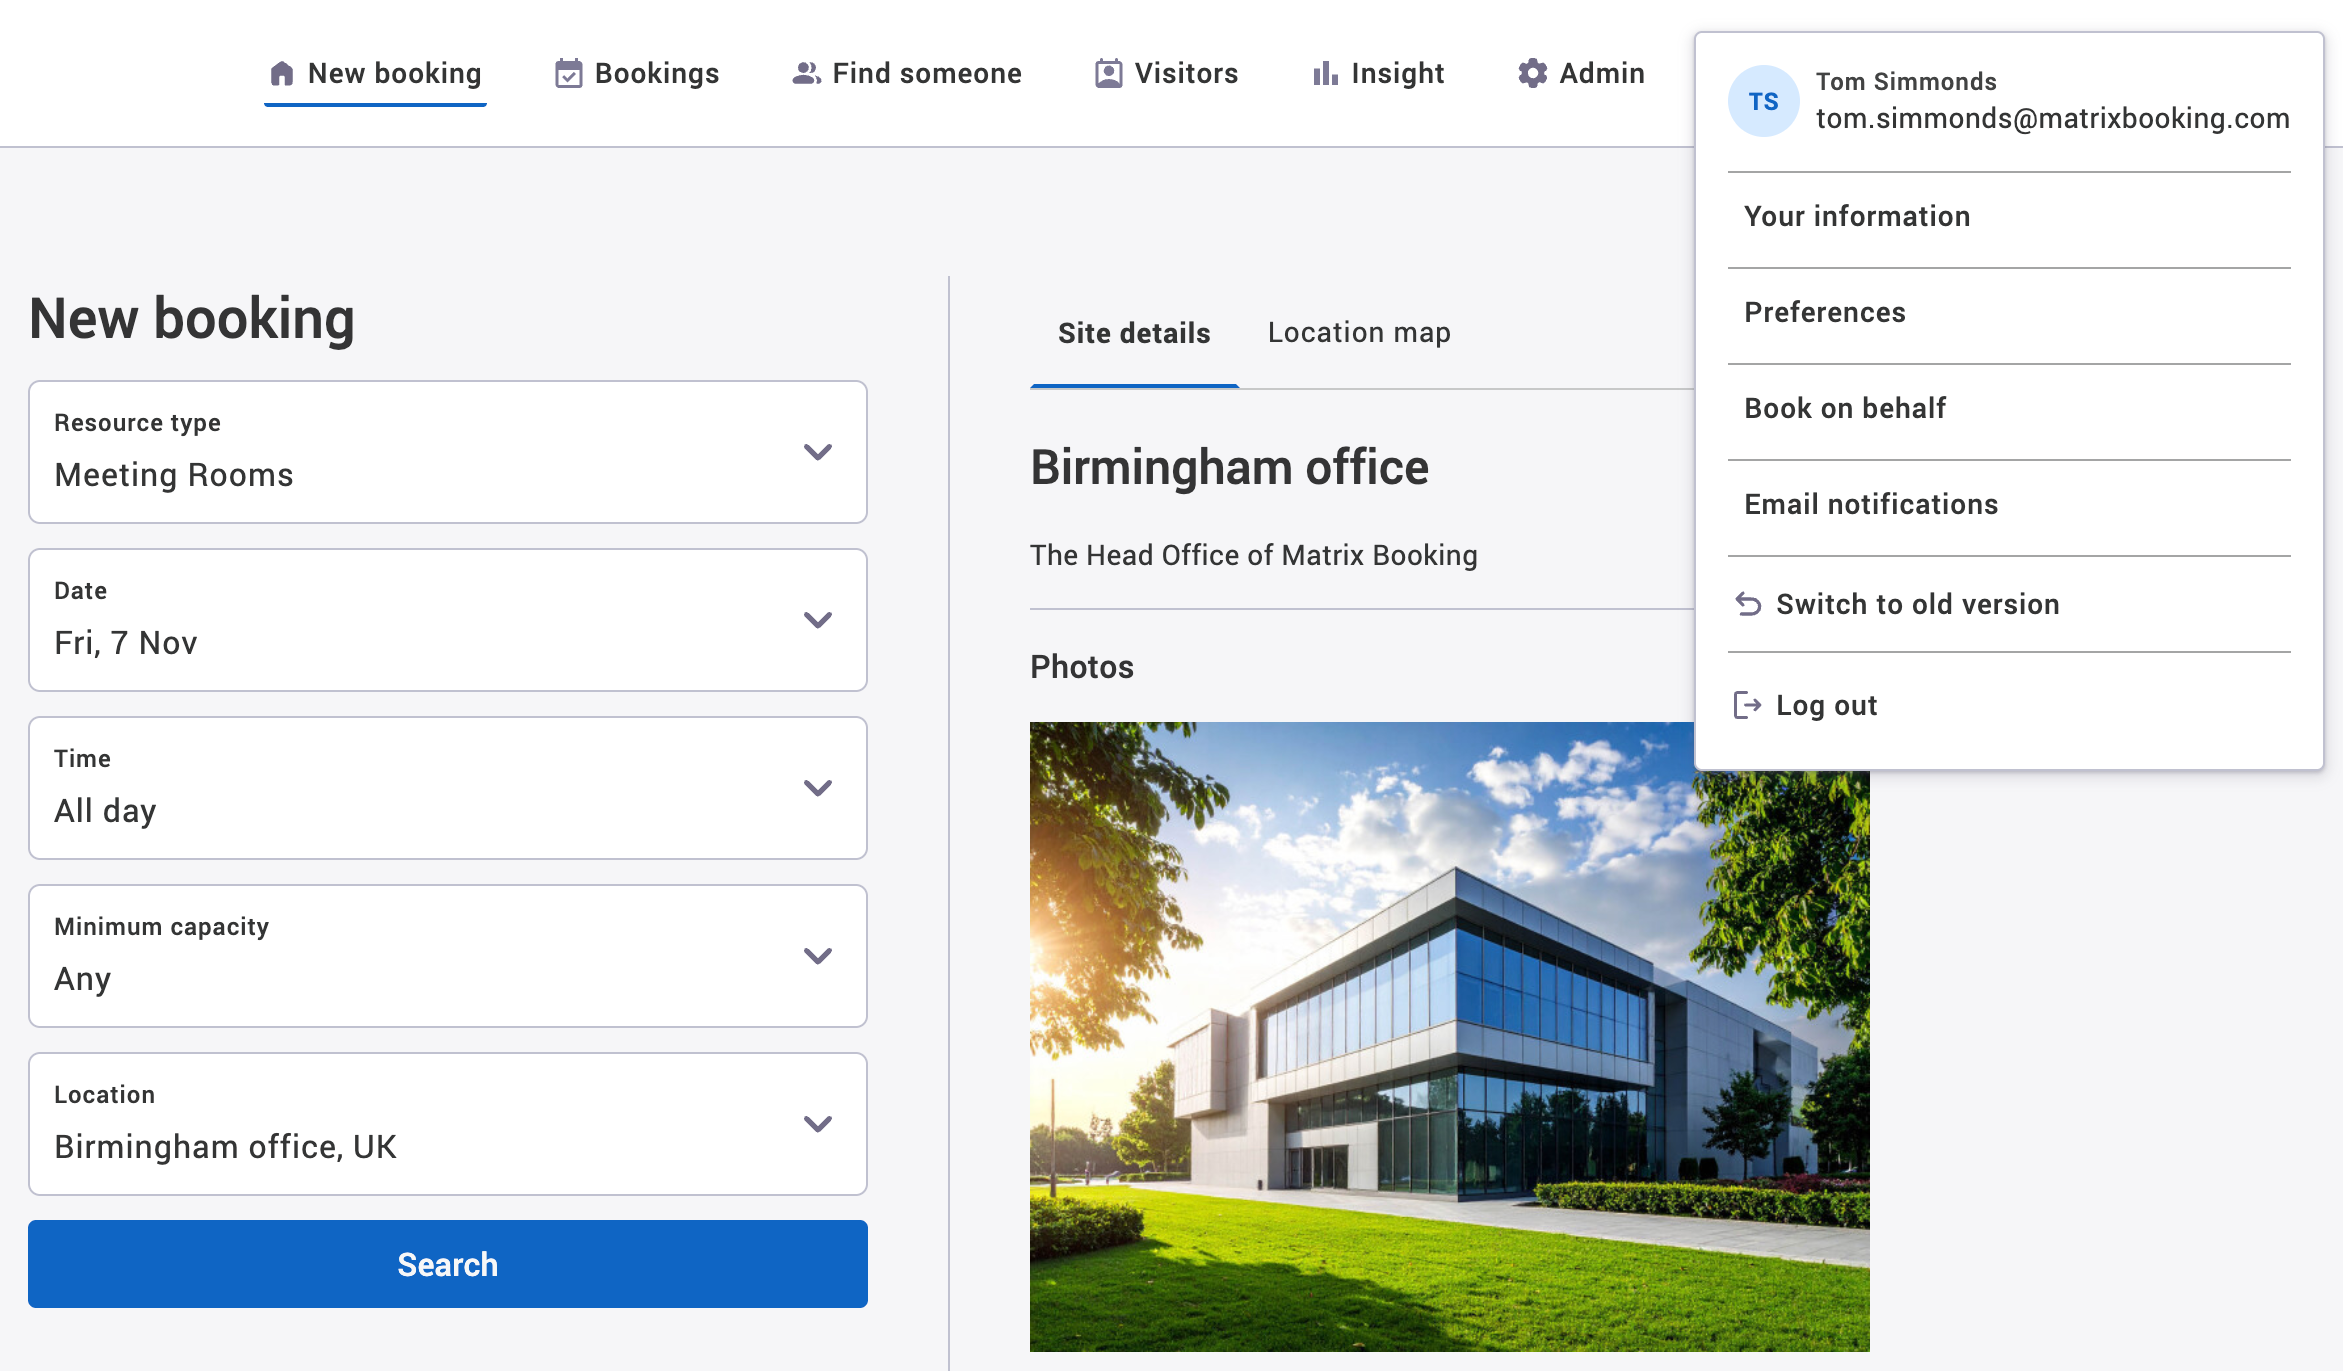
Task: Expand the Resource type dropdown
Action: 447,452
